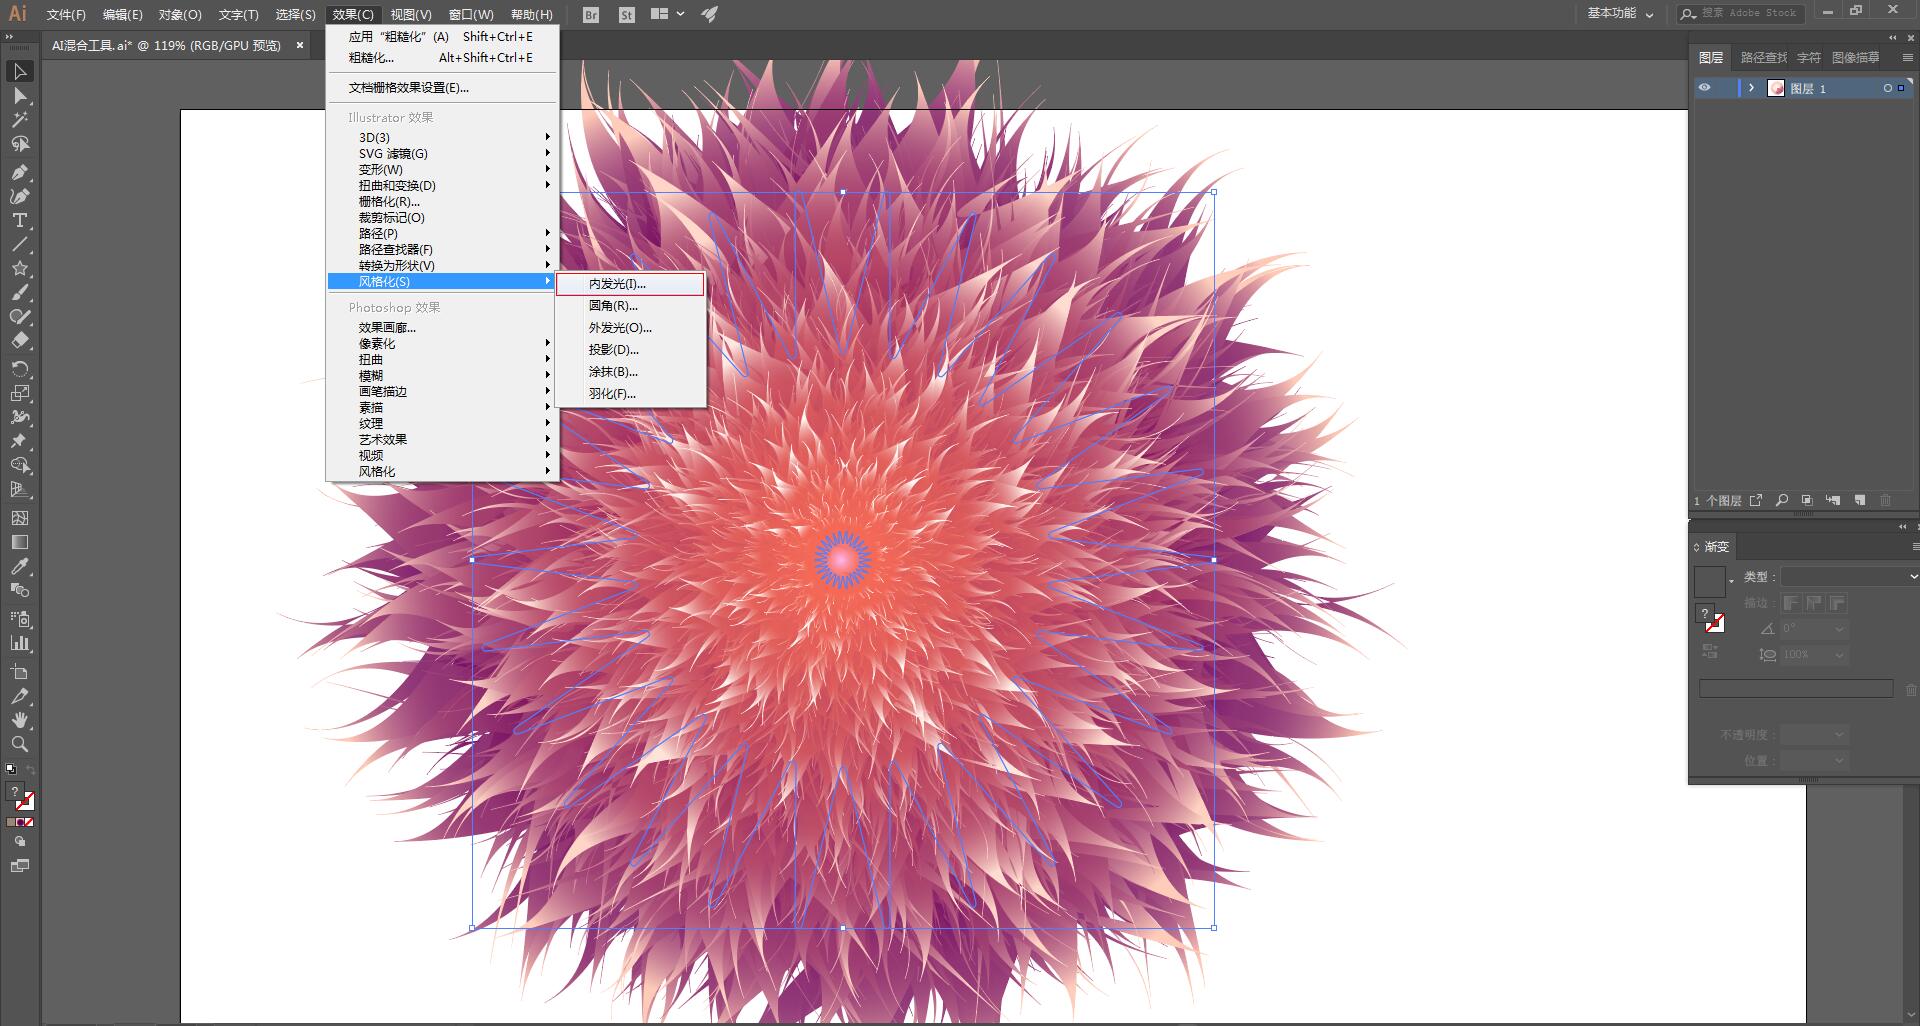This screenshot has height=1026, width=1920.
Task: Expand the 3D(3) effect submenu
Action: click(x=443, y=137)
